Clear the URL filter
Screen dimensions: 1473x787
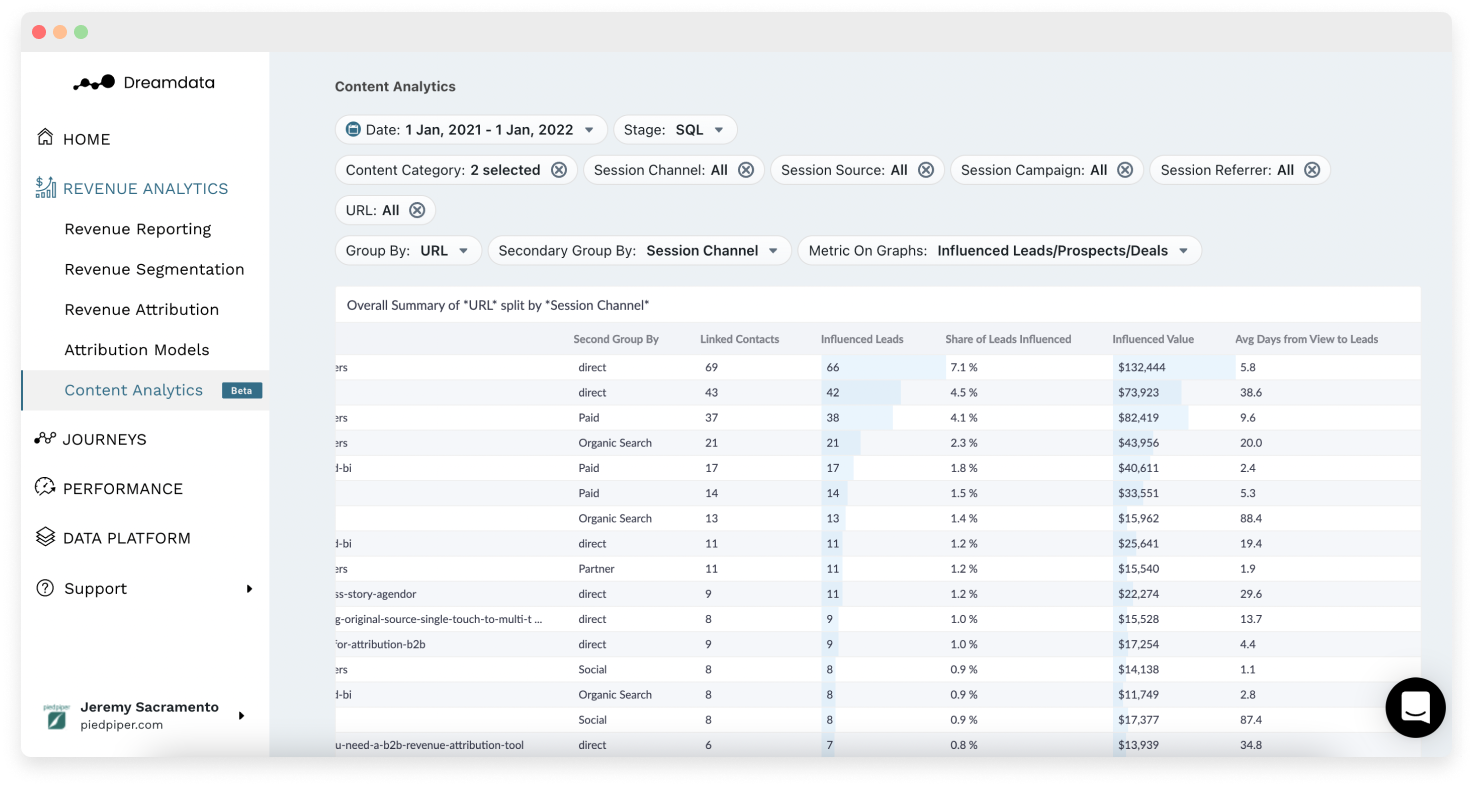click(416, 210)
